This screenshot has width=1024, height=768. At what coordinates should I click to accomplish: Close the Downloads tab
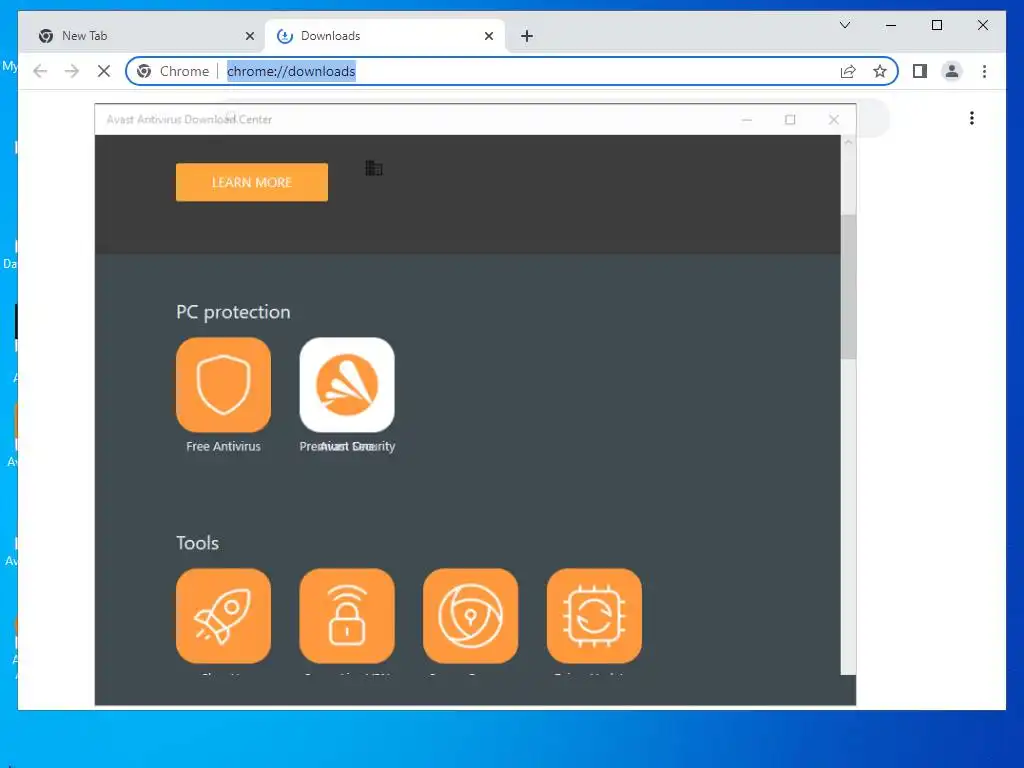(488, 36)
